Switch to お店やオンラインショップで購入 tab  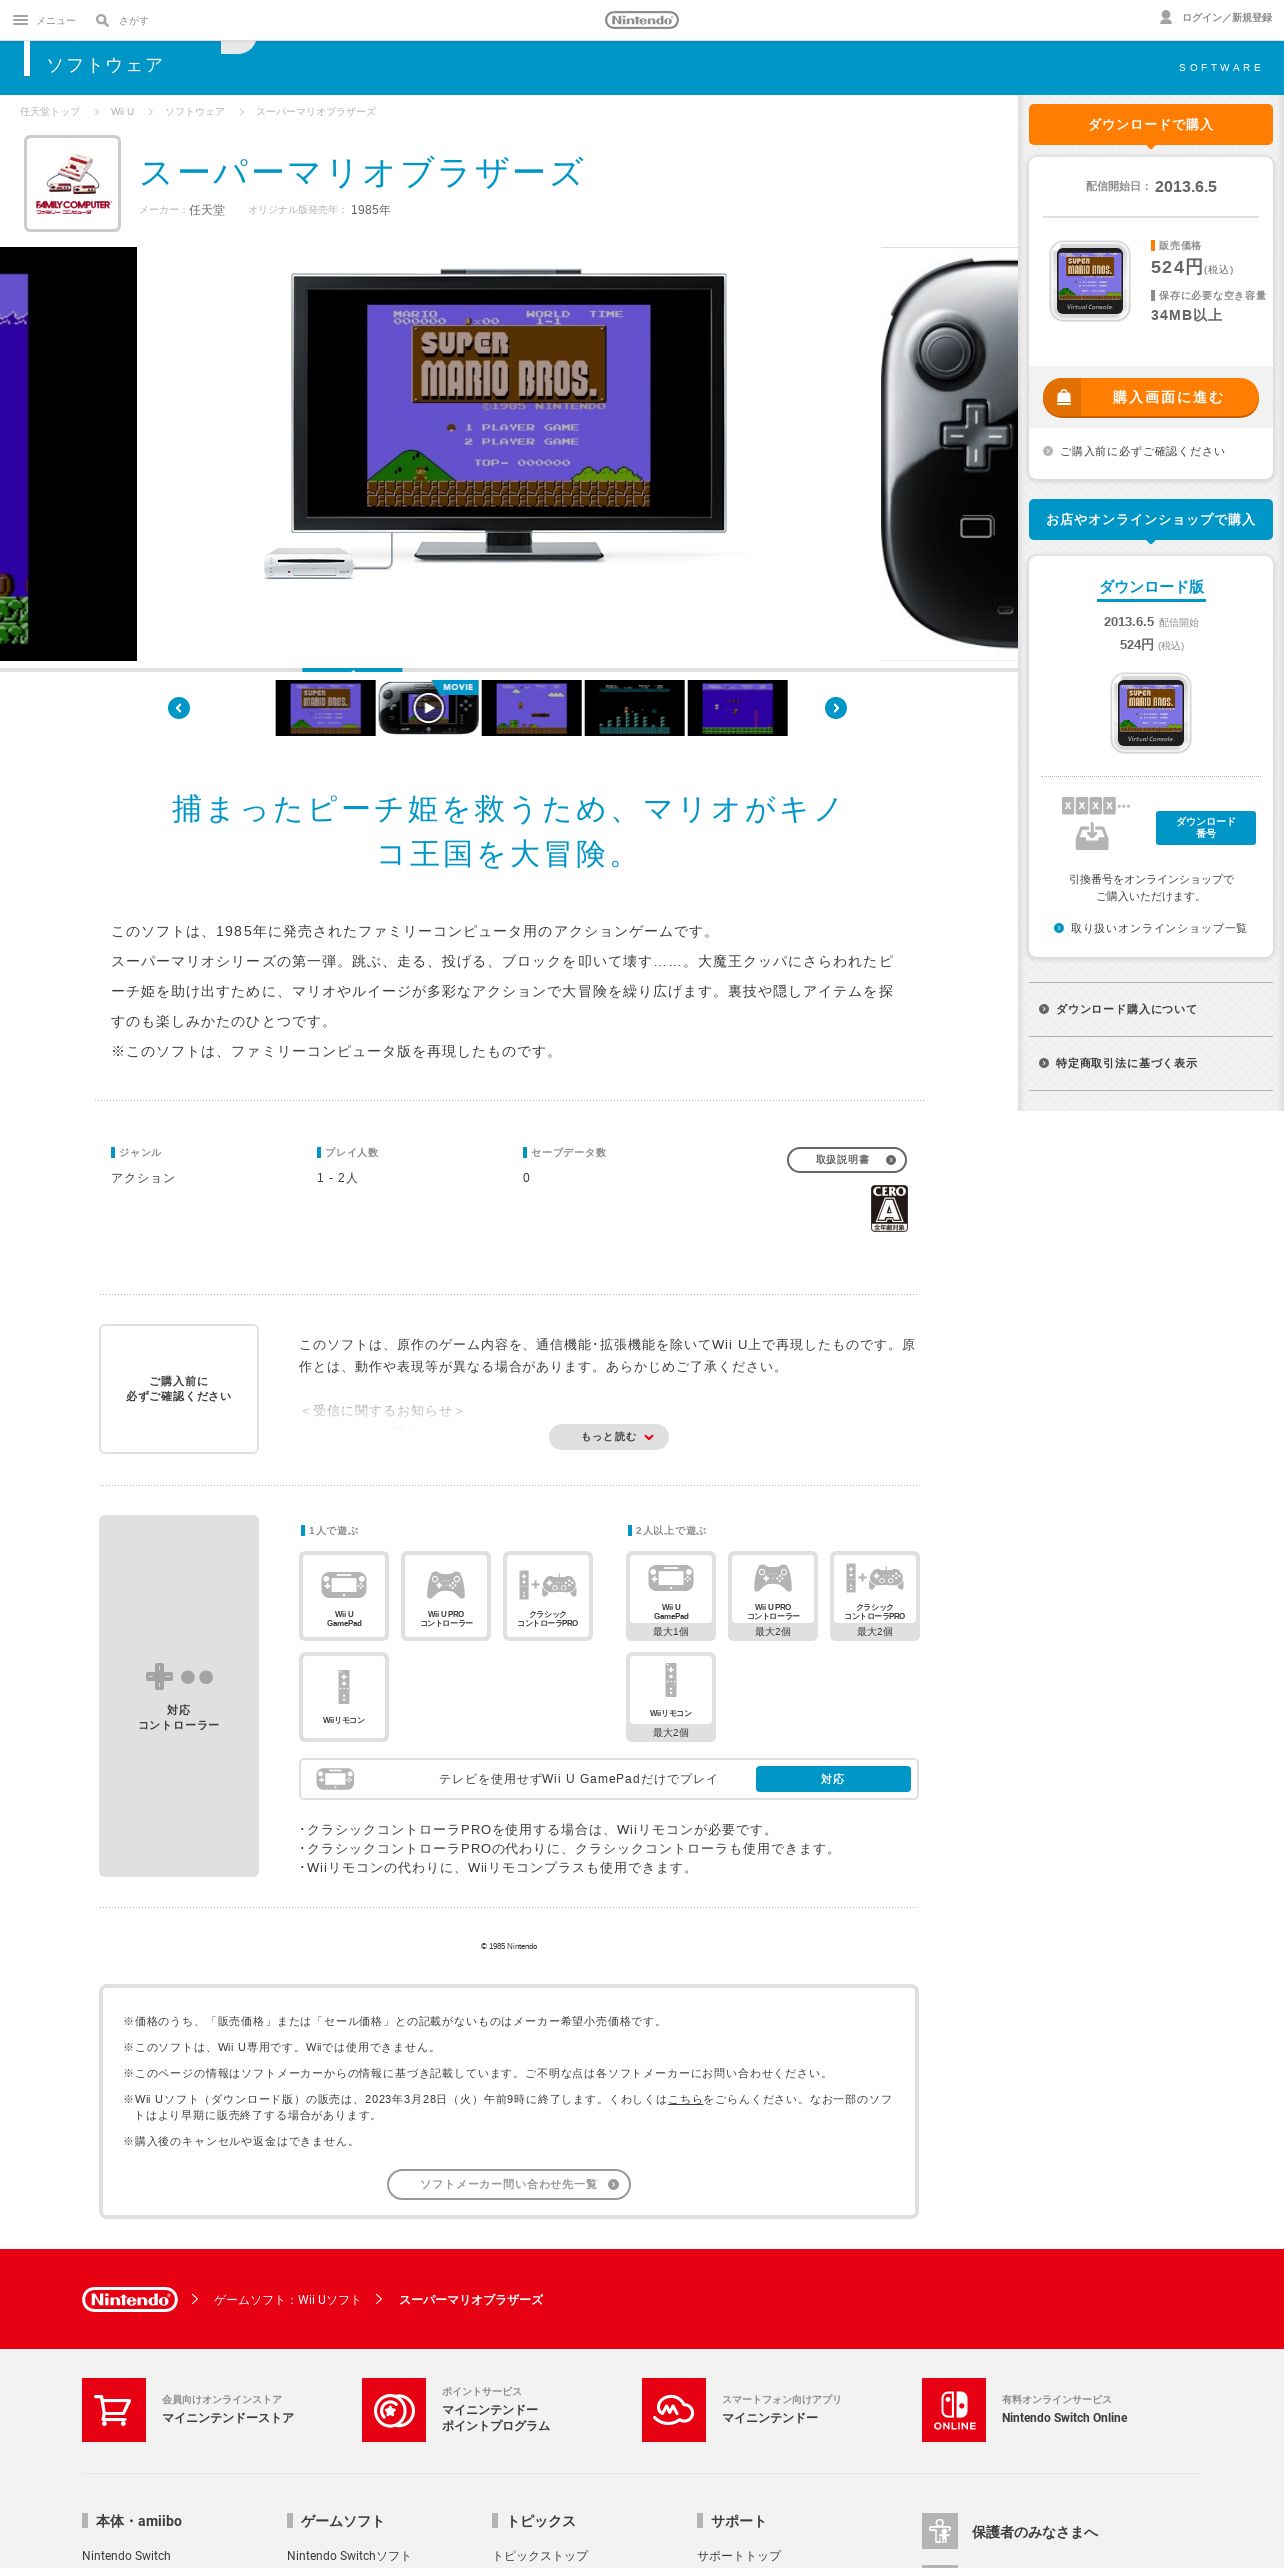[1151, 520]
